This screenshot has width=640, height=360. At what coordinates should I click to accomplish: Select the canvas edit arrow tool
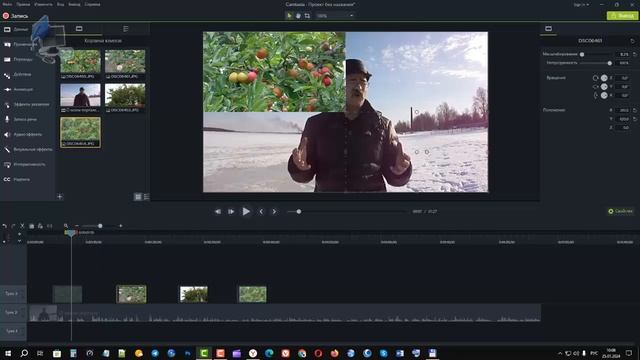pos(289,16)
